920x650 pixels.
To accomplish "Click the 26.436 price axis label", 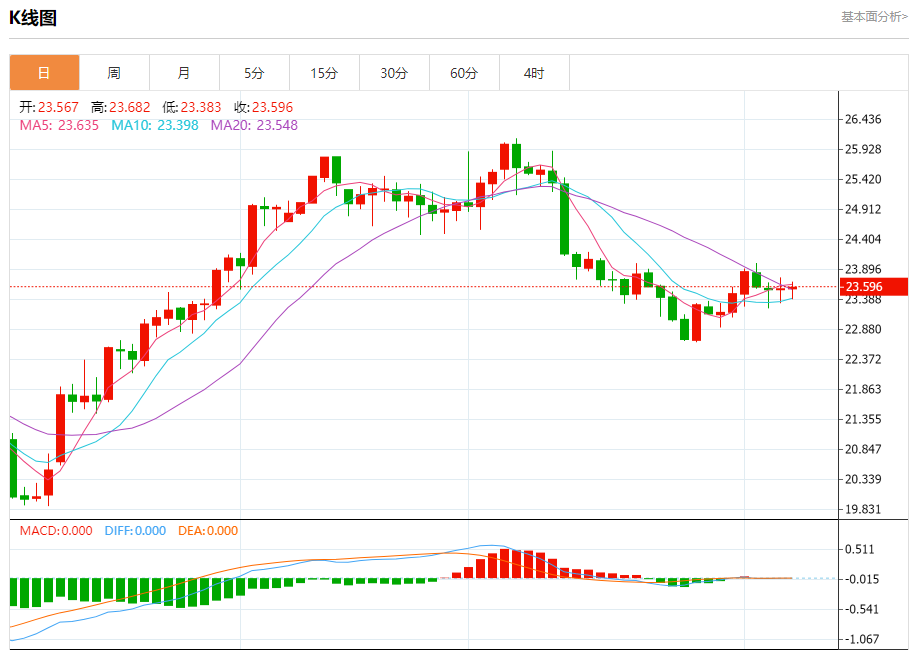I will [862, 120].
